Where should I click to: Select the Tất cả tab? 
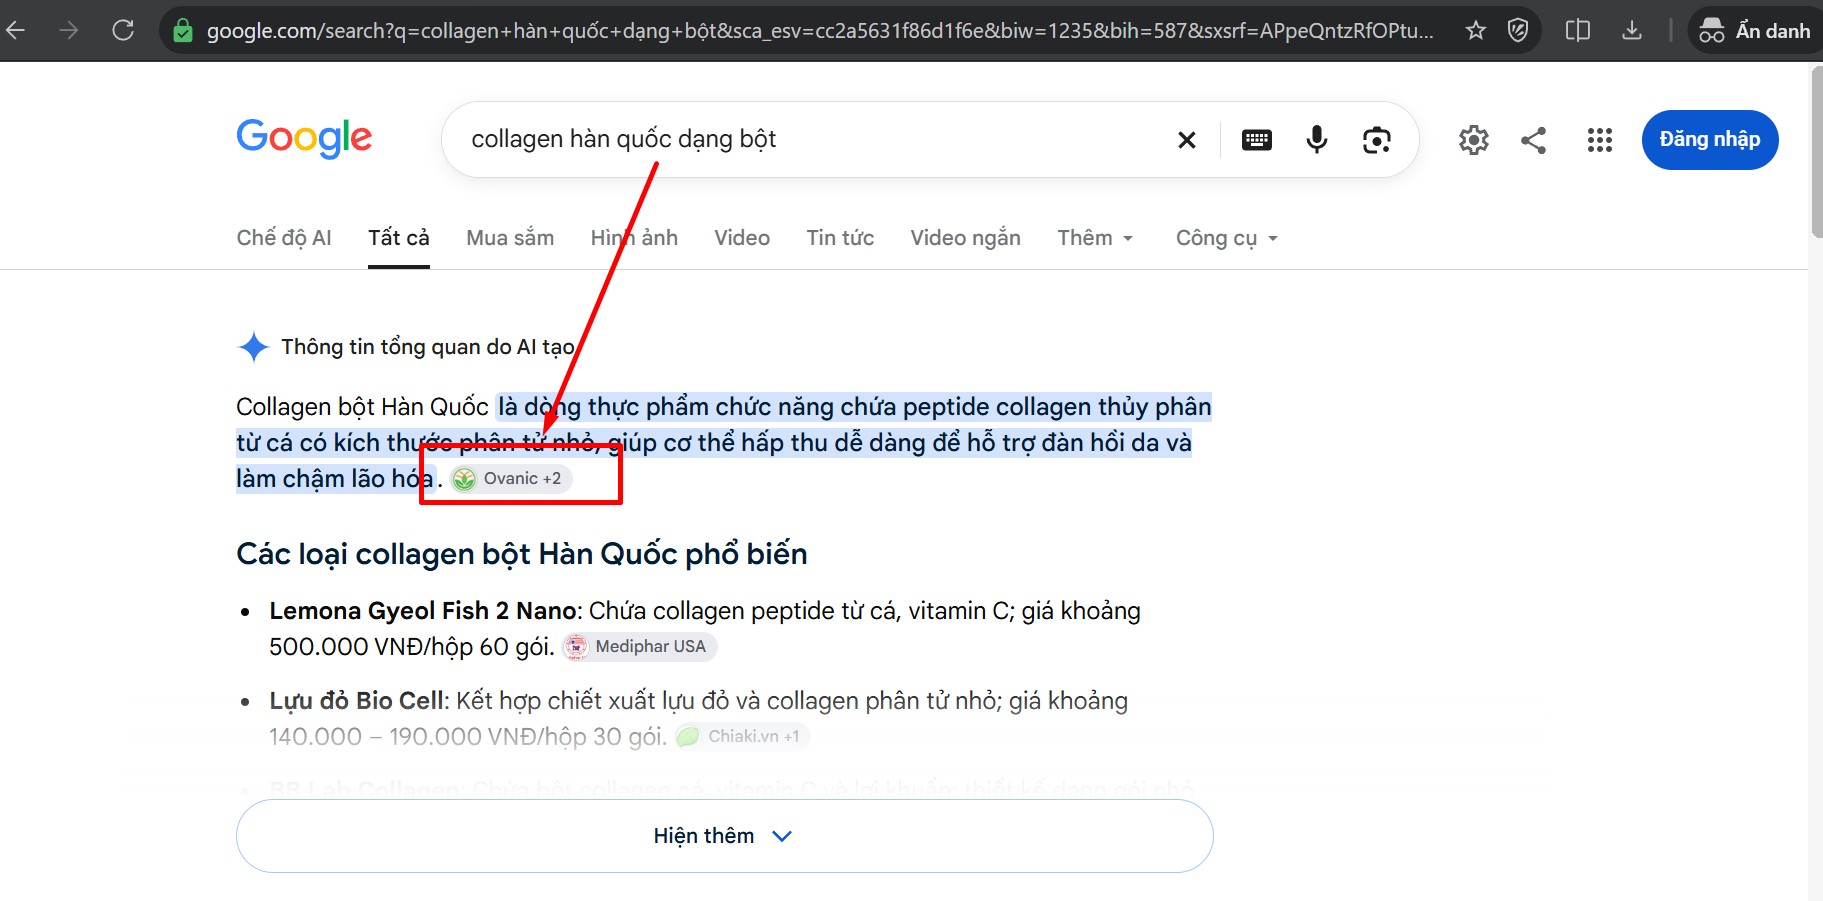point(399,238)
